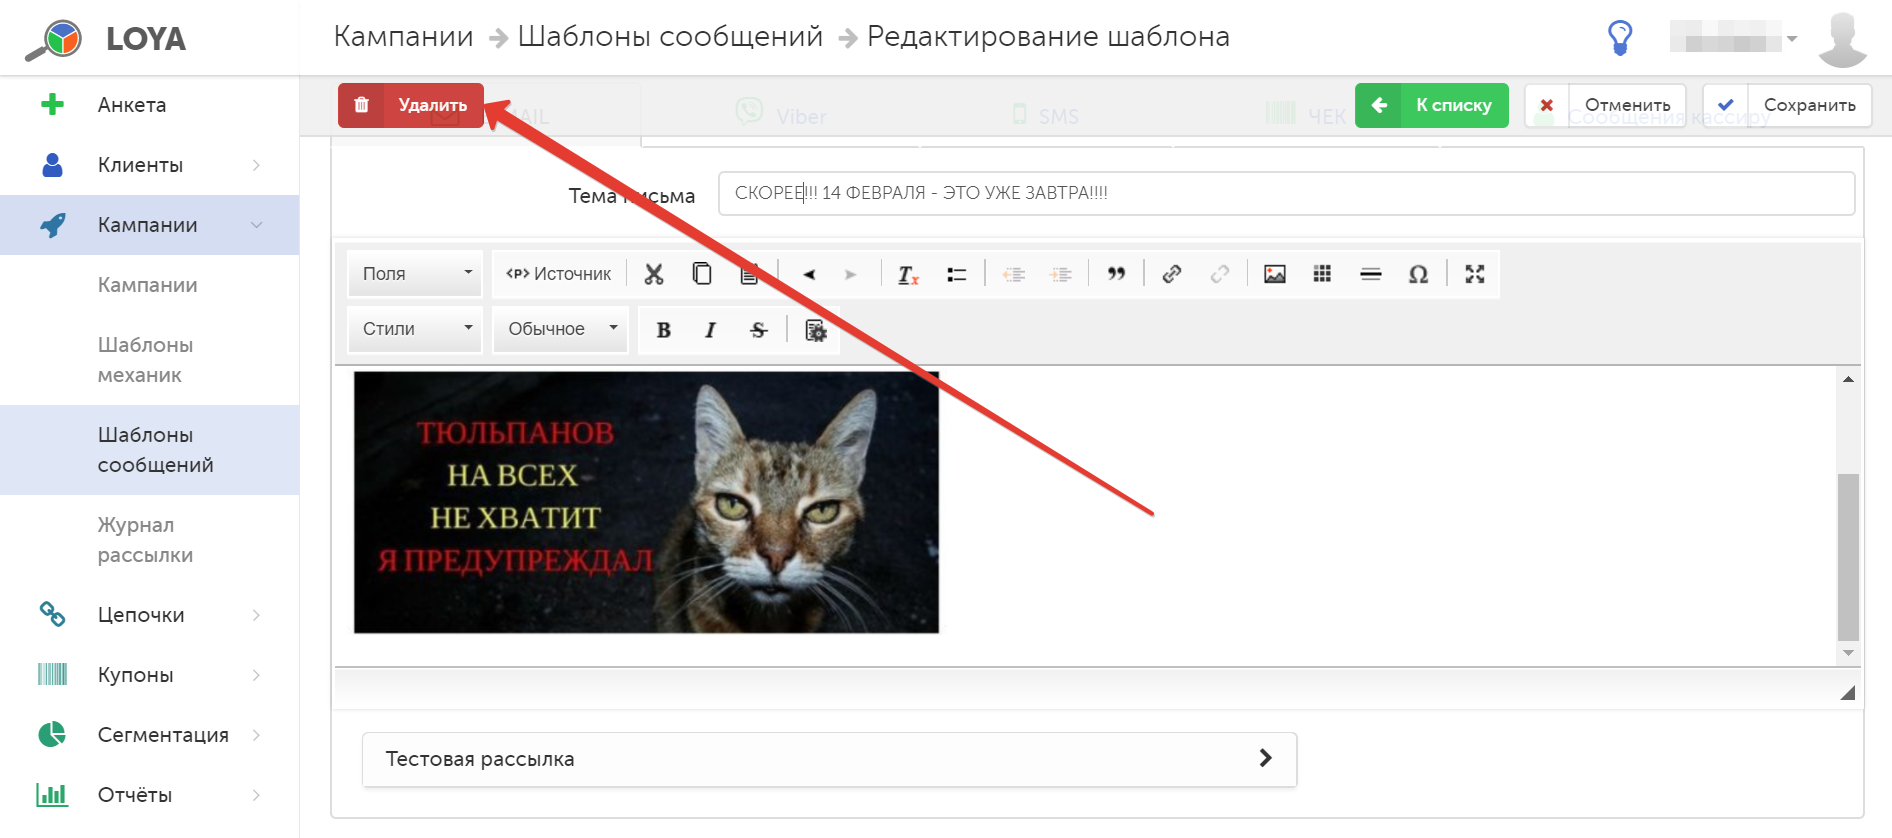Click the Cut scissors icon

[x=654, y=274]
